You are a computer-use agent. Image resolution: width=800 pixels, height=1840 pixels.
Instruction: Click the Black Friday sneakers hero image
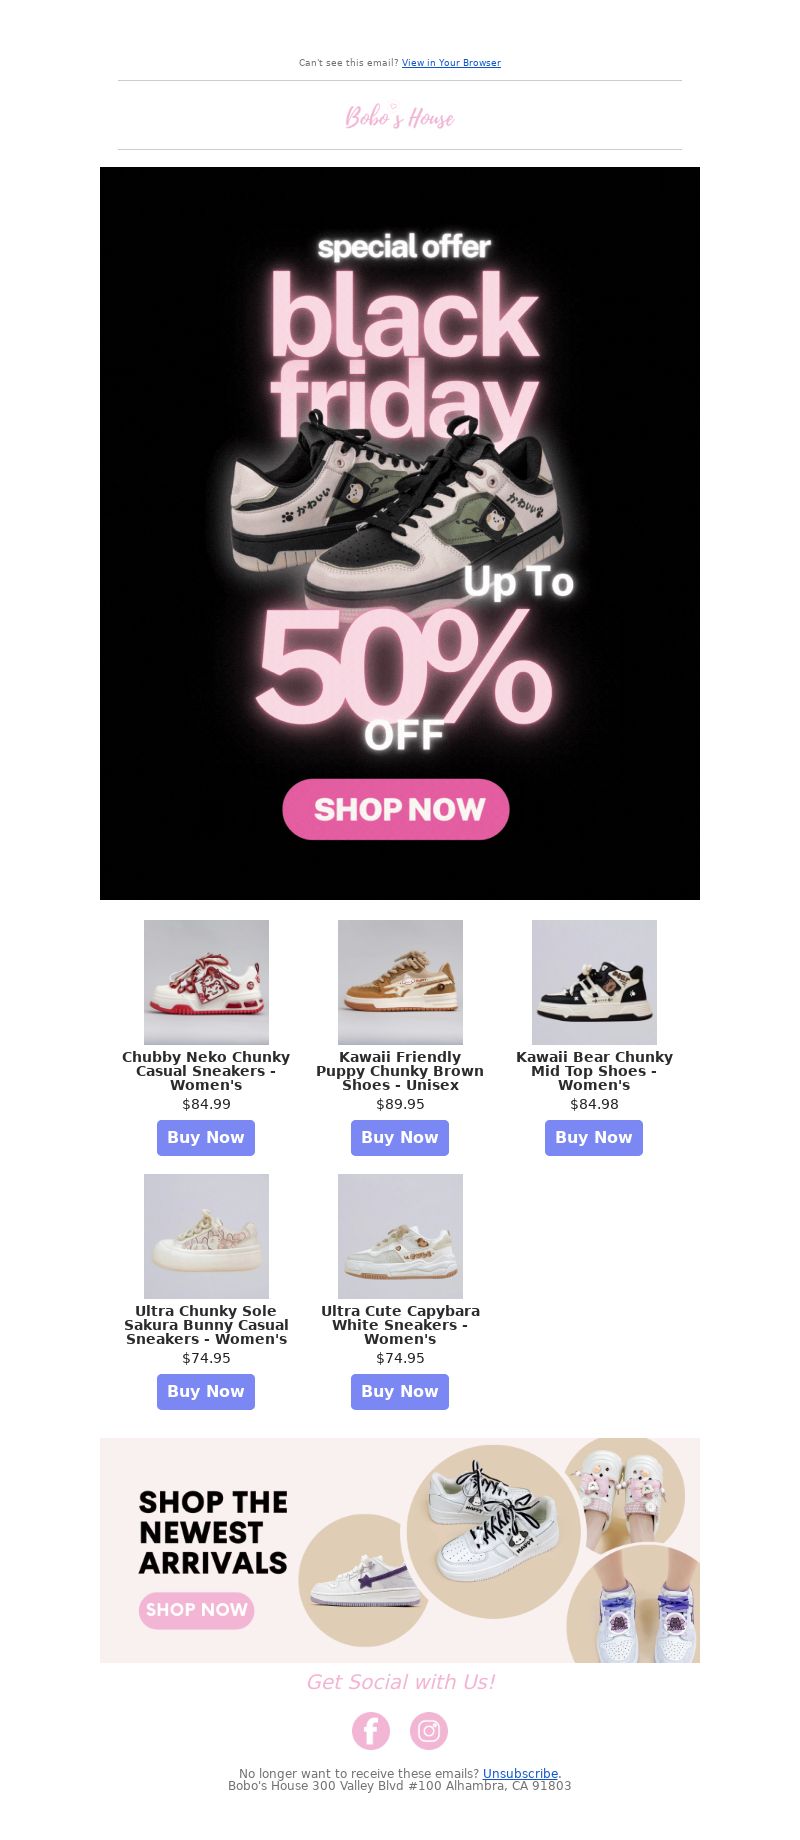pos(400,533)
